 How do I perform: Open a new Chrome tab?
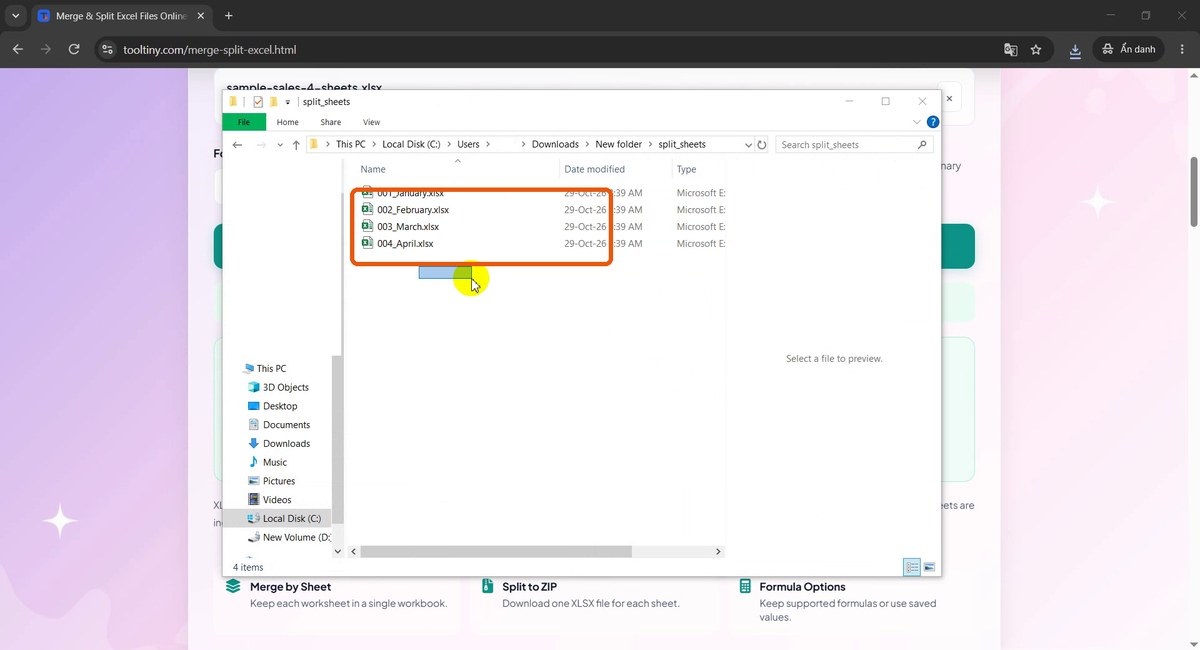(228, 16)
